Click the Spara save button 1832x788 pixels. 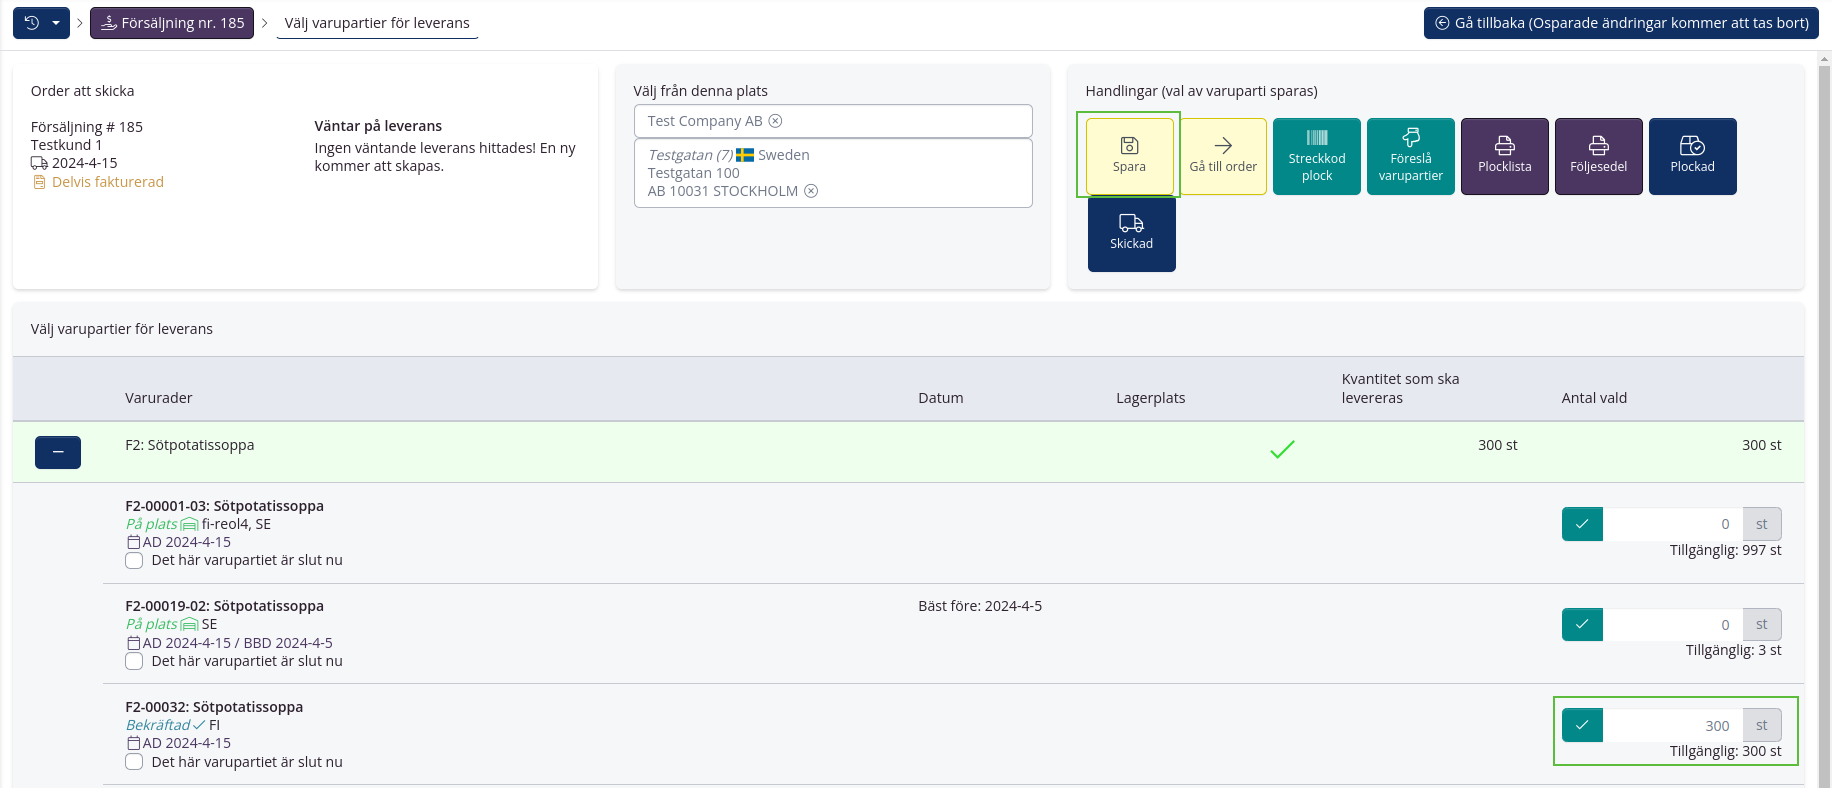tap(1129, 156)
